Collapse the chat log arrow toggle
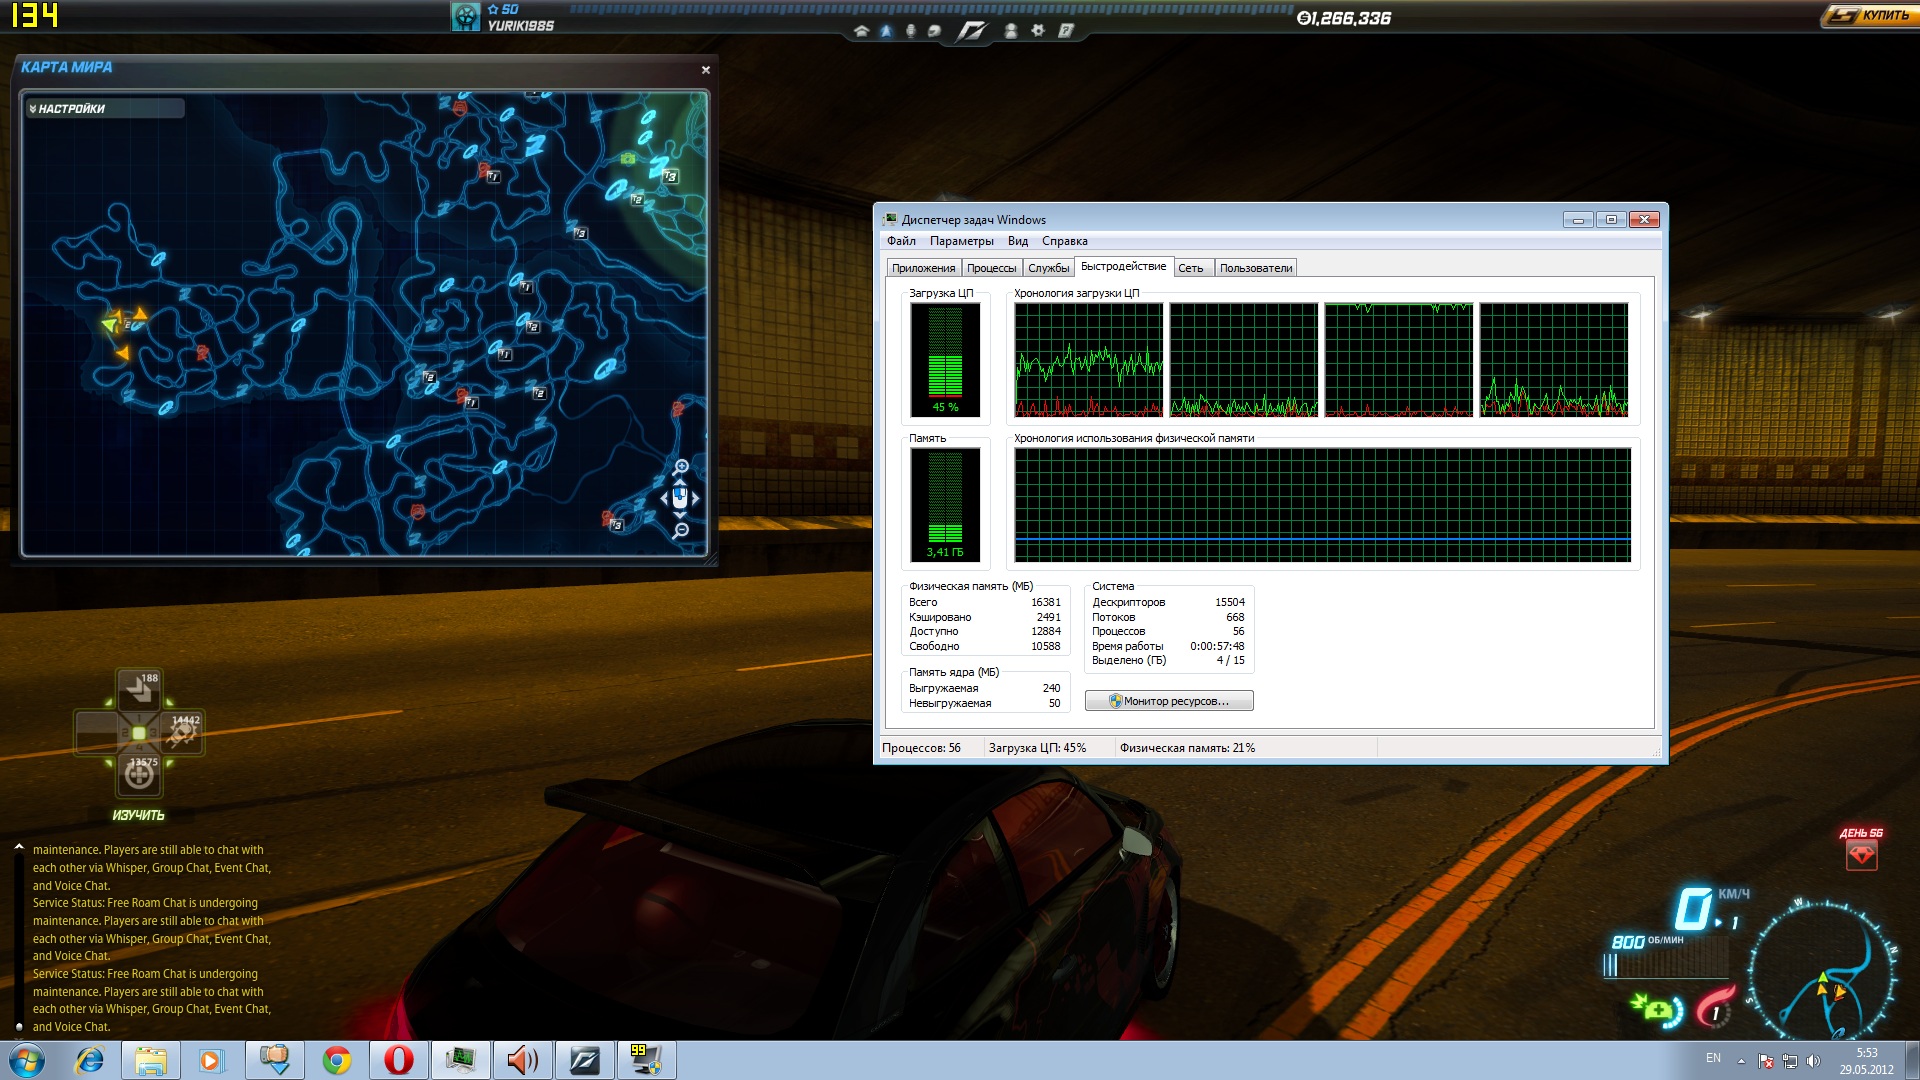The image size is (1920, 1080). pyautogui.click(x=19, y=848)
